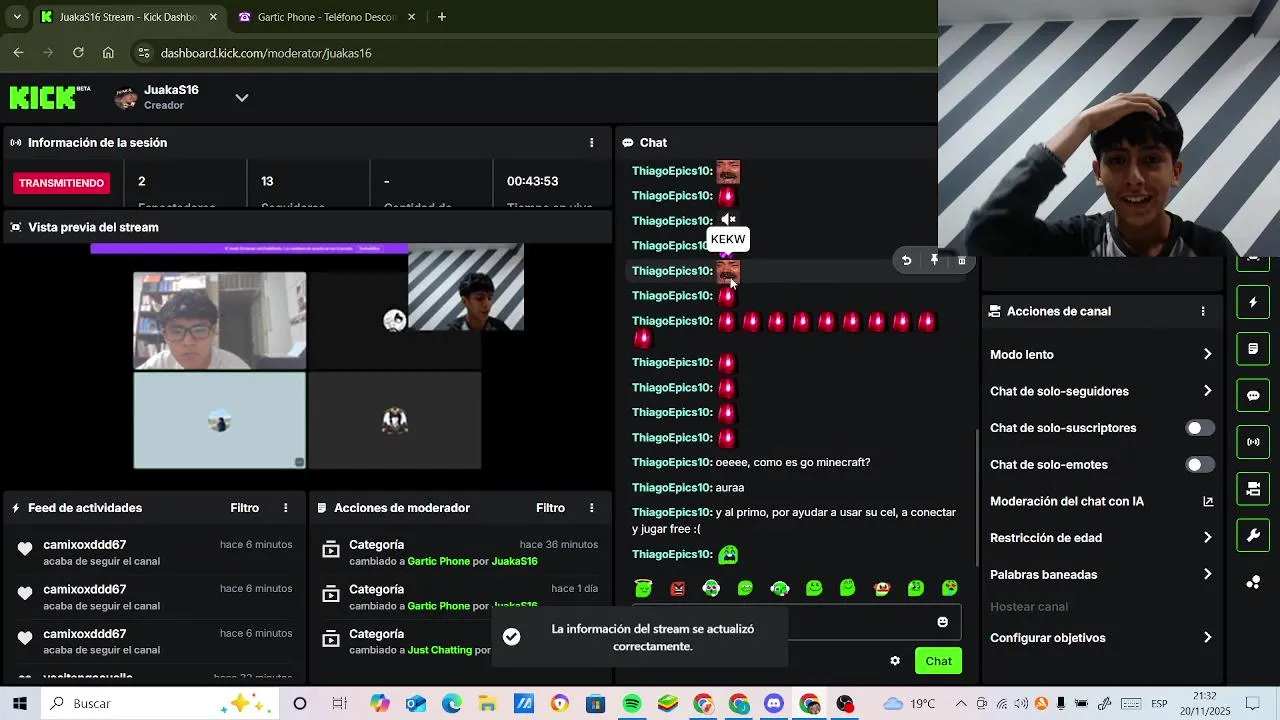Click the document sidebar icon
The width and height of the screenshot is (1280, 720).
[x=1253, y=349]
